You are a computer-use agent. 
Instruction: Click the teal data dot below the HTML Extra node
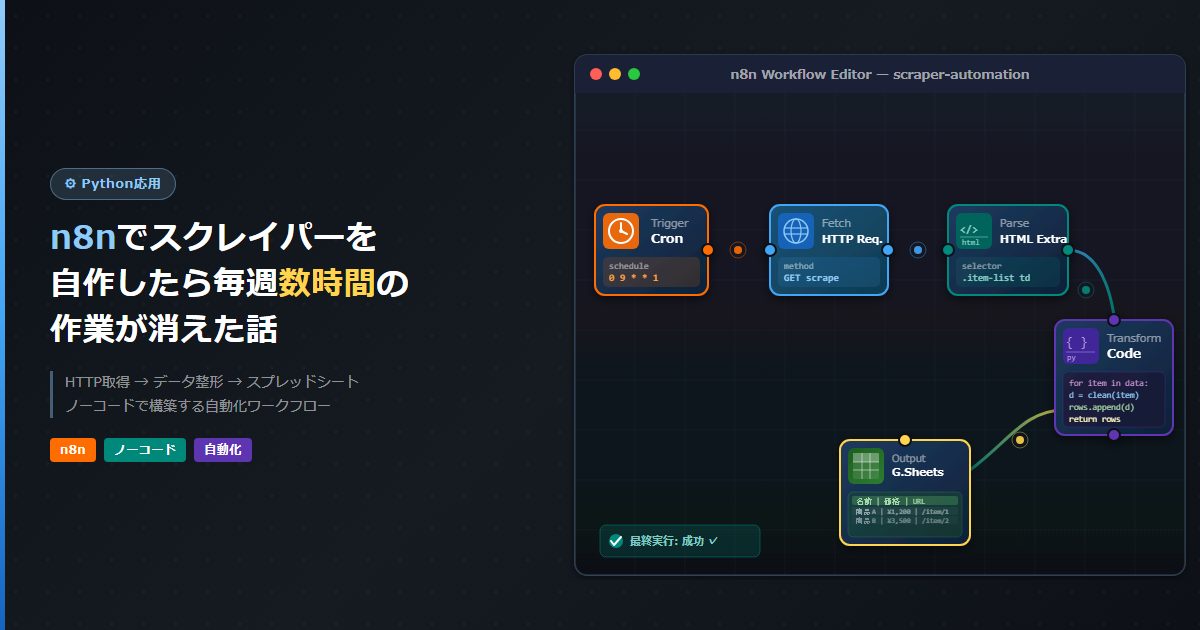click(1086, 290)
